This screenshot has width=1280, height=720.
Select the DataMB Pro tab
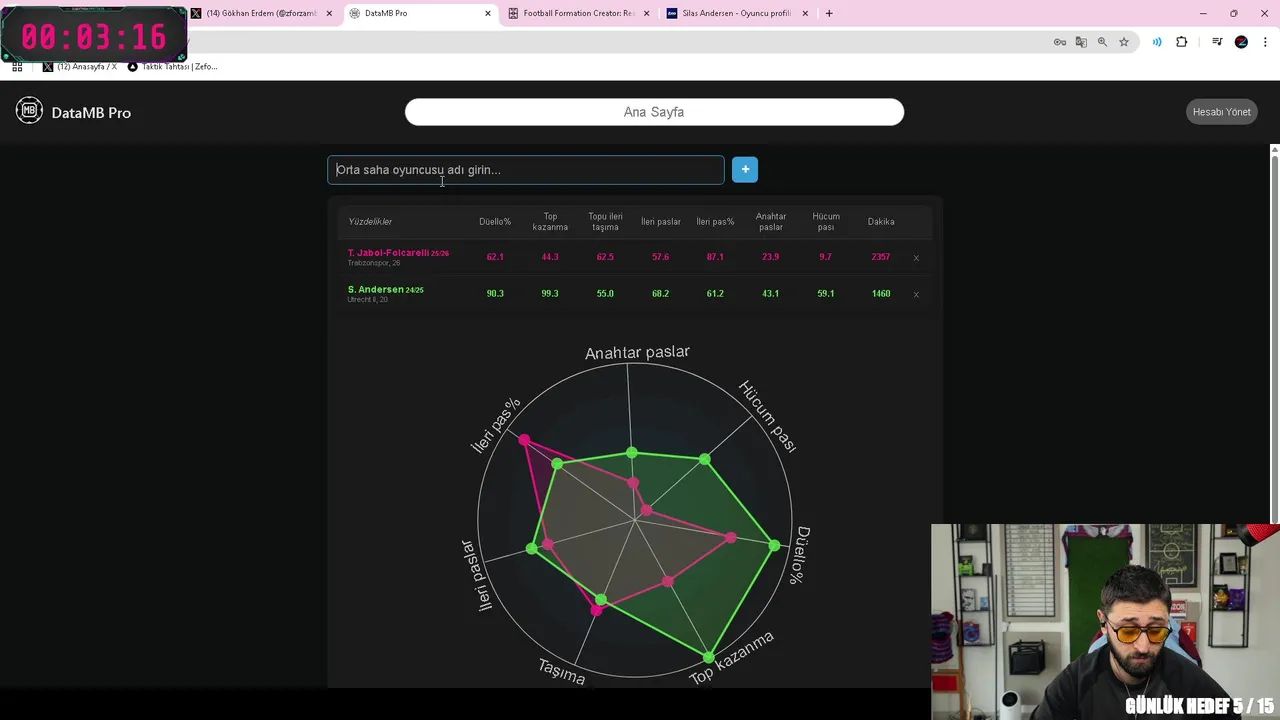click(x=420, y=13)
